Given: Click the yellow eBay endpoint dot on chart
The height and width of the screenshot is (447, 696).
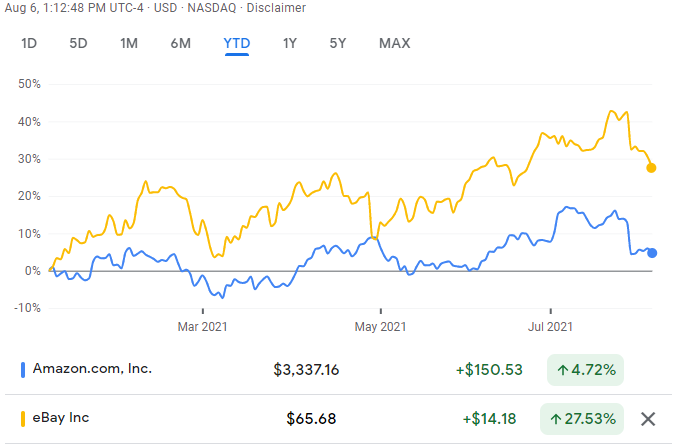Looking at the screenshot, I should (652, 167).
